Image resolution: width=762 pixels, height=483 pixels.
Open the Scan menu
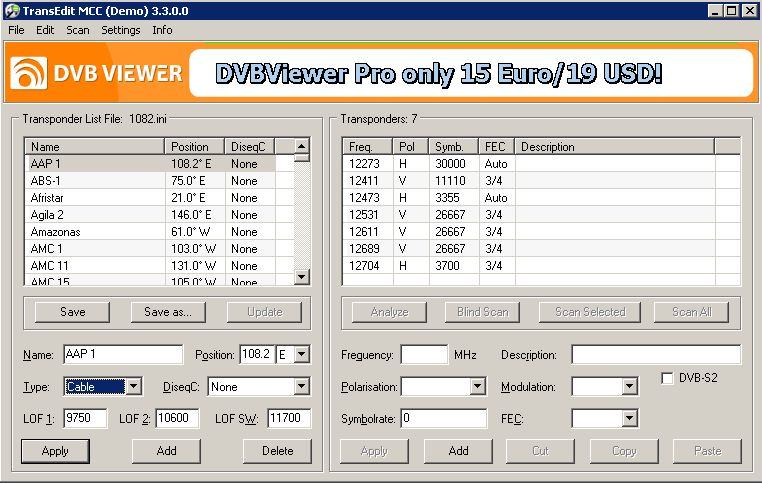pos(78,30)
